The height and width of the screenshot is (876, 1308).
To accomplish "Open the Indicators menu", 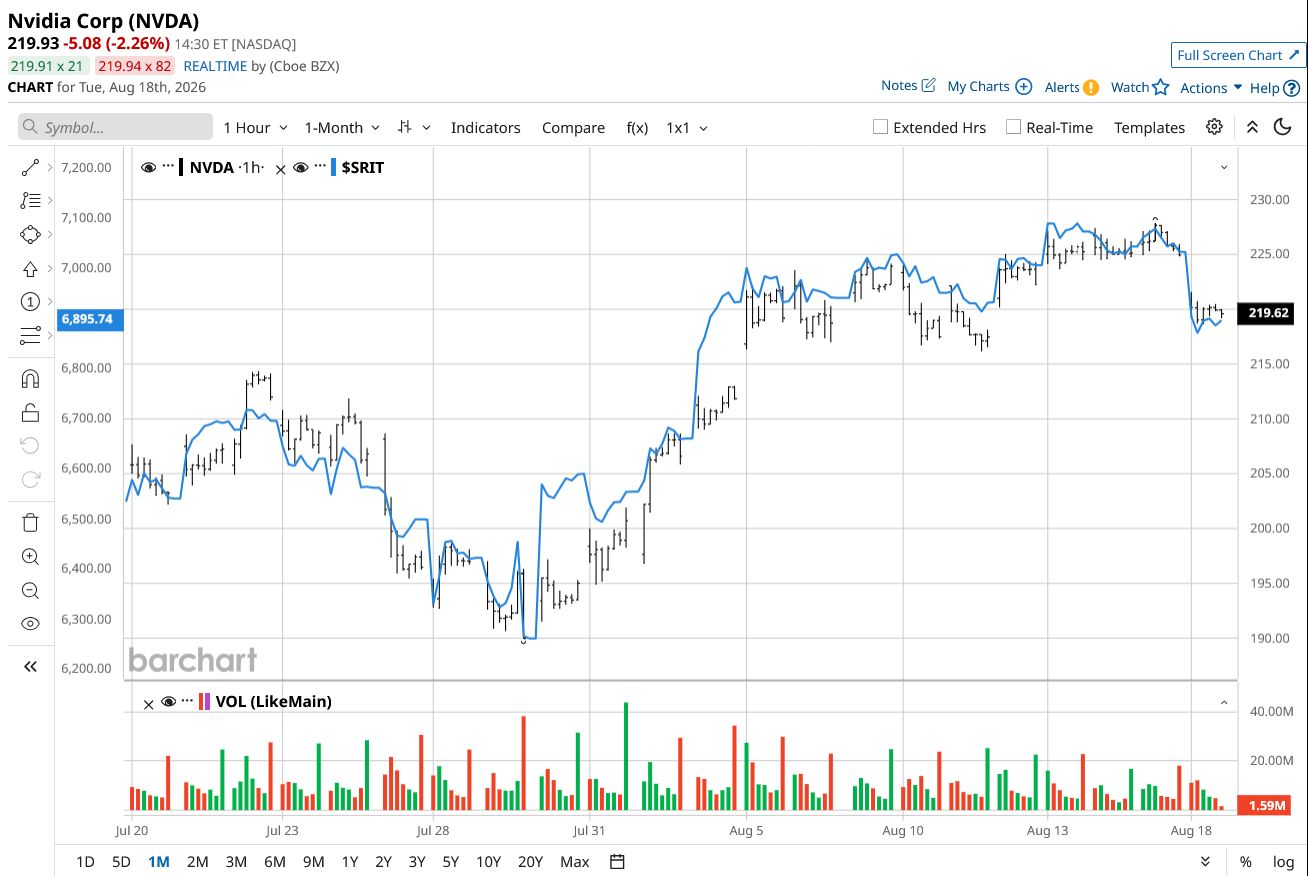I will click(x=486, y=128).
